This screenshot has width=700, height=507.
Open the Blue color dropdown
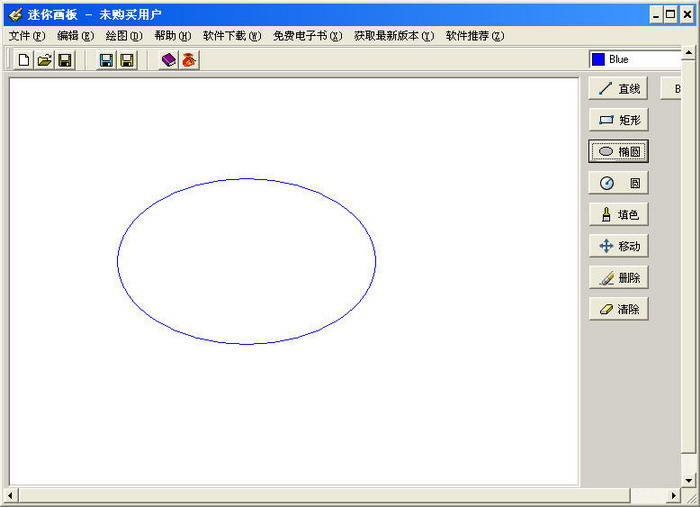[x=636, y=59]
